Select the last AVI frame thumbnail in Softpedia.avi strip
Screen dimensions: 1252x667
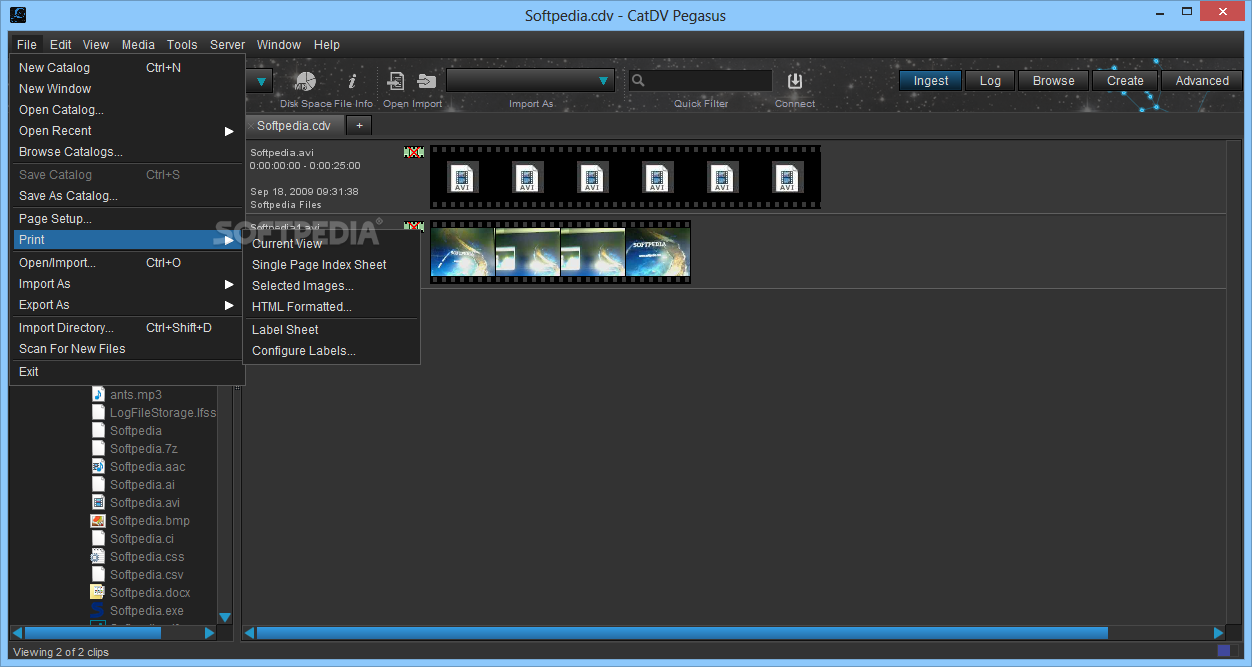tap(788, 177)
